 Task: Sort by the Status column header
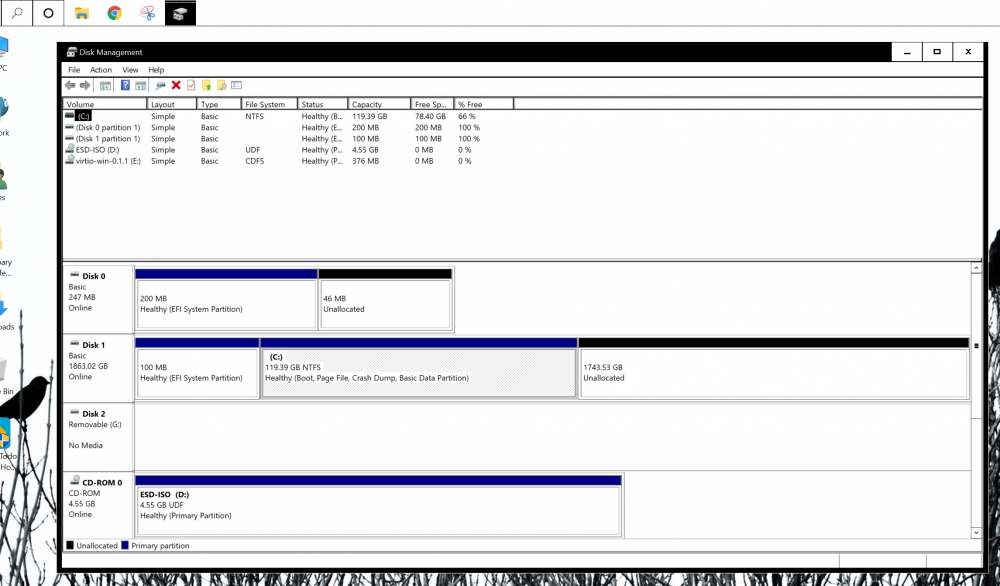[x=323, y=104]
